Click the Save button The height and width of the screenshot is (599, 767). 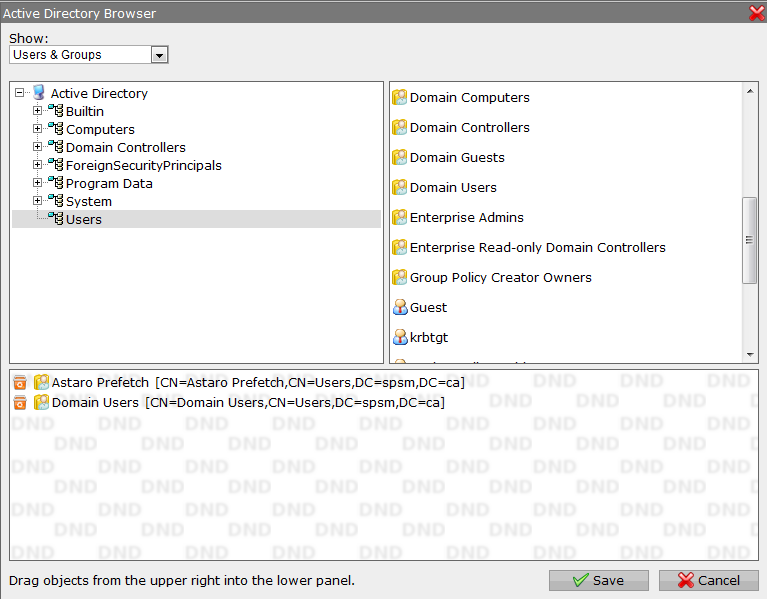coord(598,580)
